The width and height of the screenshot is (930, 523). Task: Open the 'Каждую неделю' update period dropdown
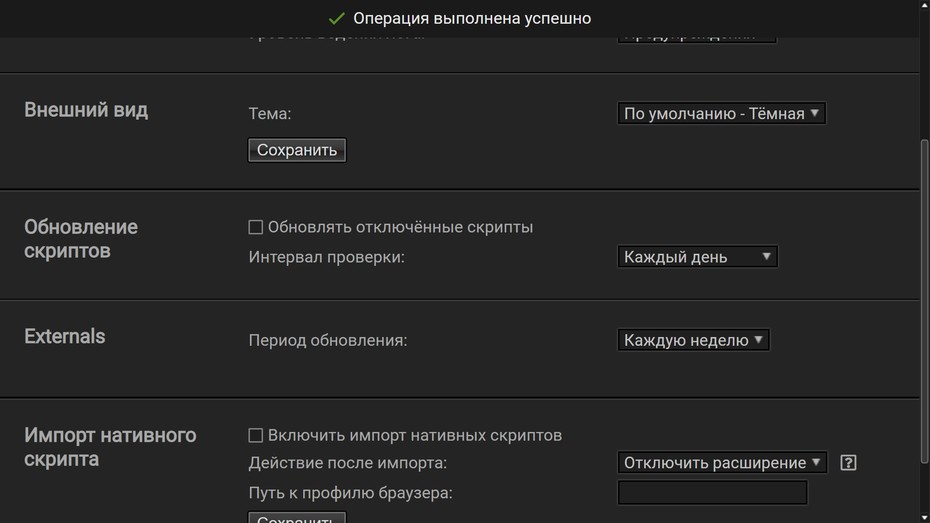(693, 340)
